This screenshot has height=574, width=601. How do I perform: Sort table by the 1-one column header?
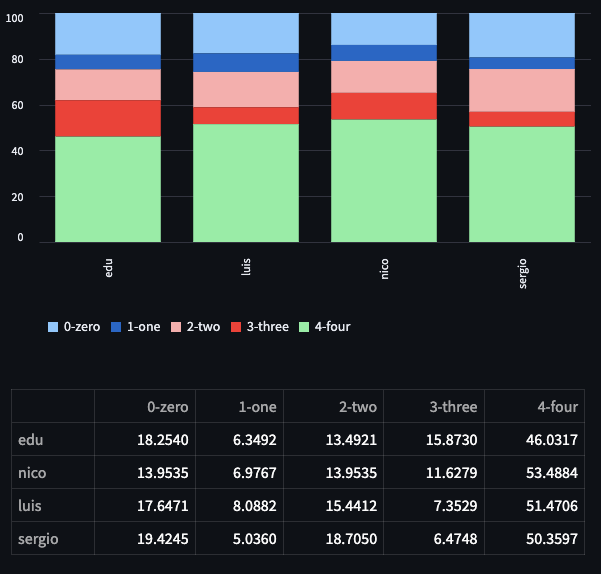point(240,406)
